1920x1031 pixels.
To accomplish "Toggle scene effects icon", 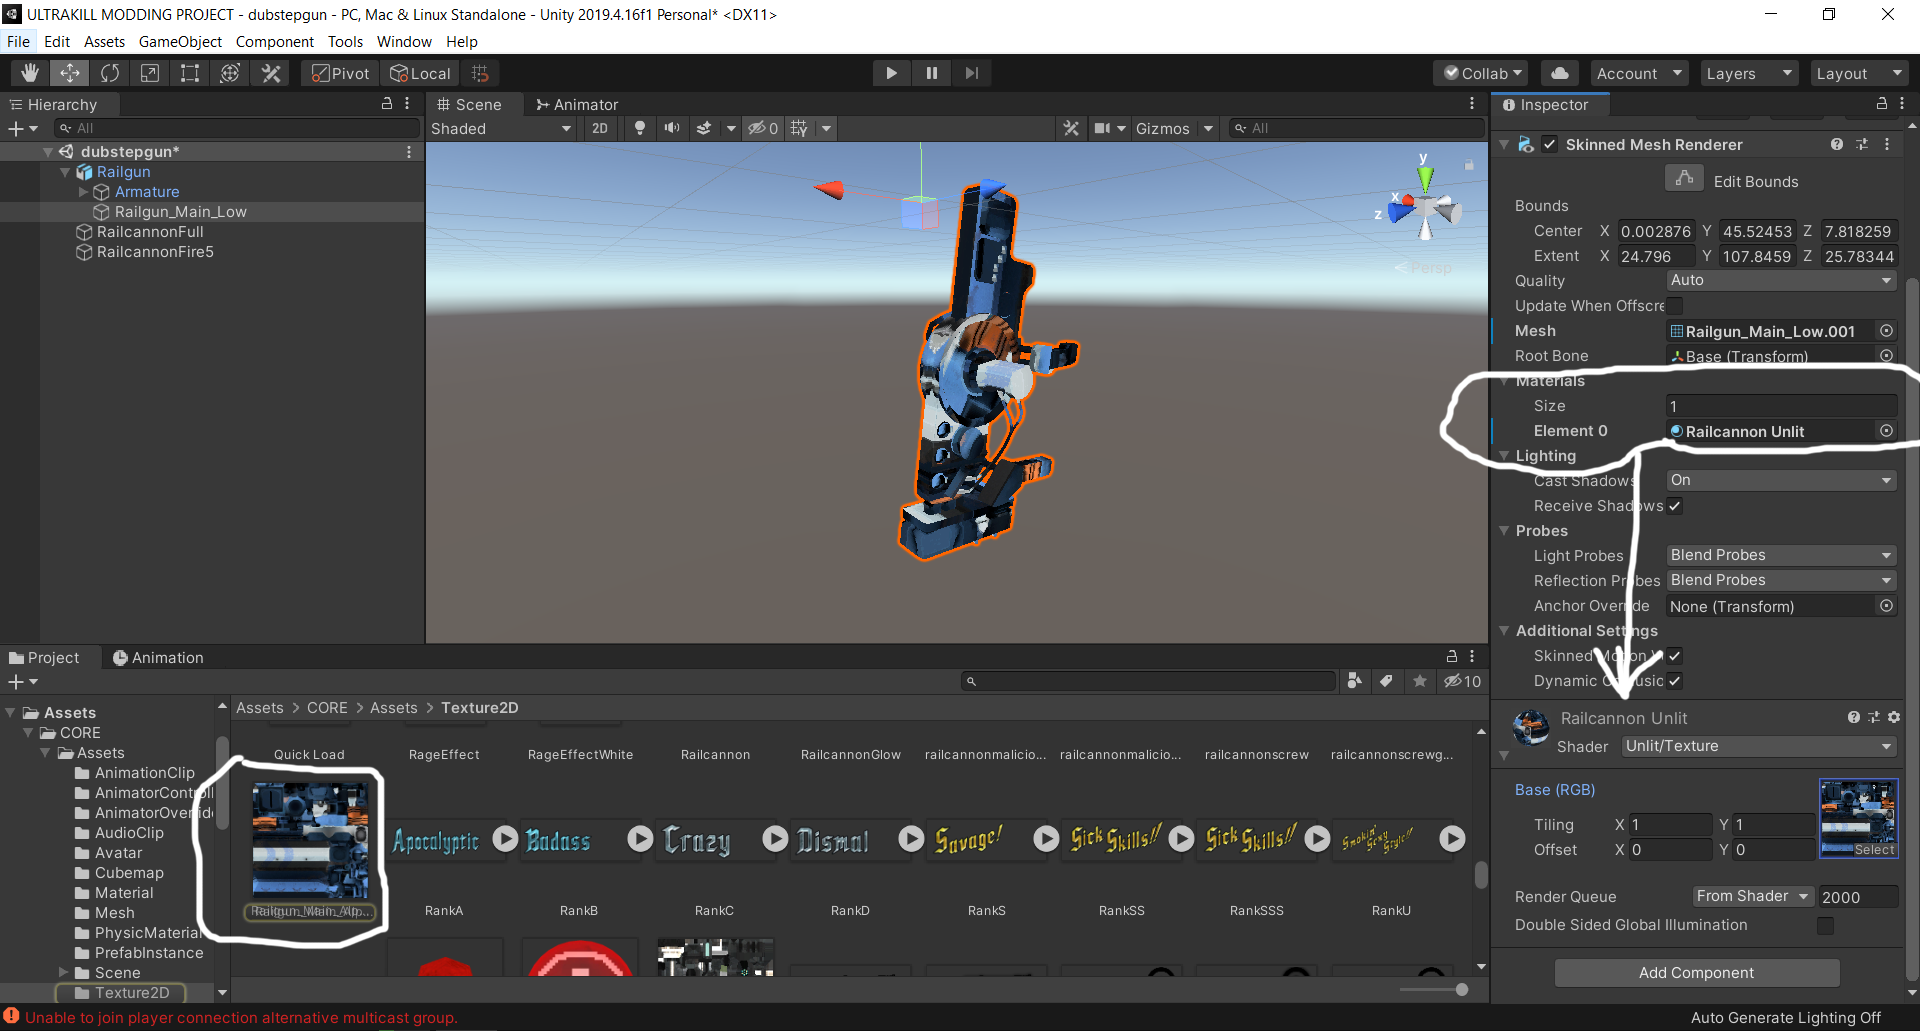I will pos(704,128).
